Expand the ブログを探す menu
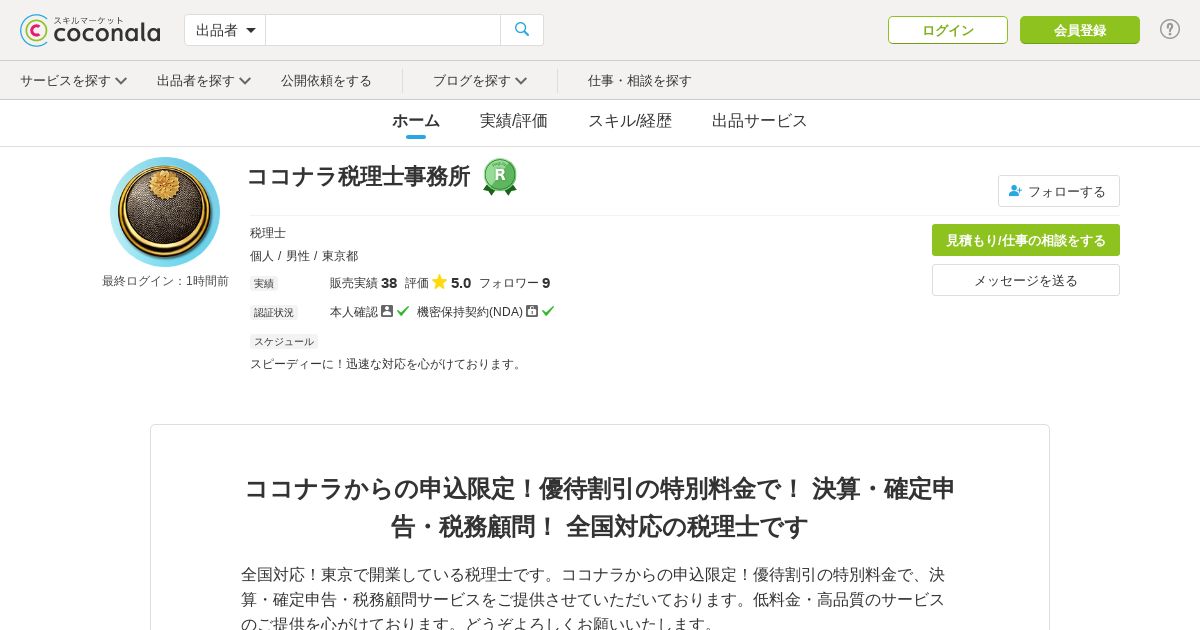This screenshot has width=1200, height=630. point(480,80)
